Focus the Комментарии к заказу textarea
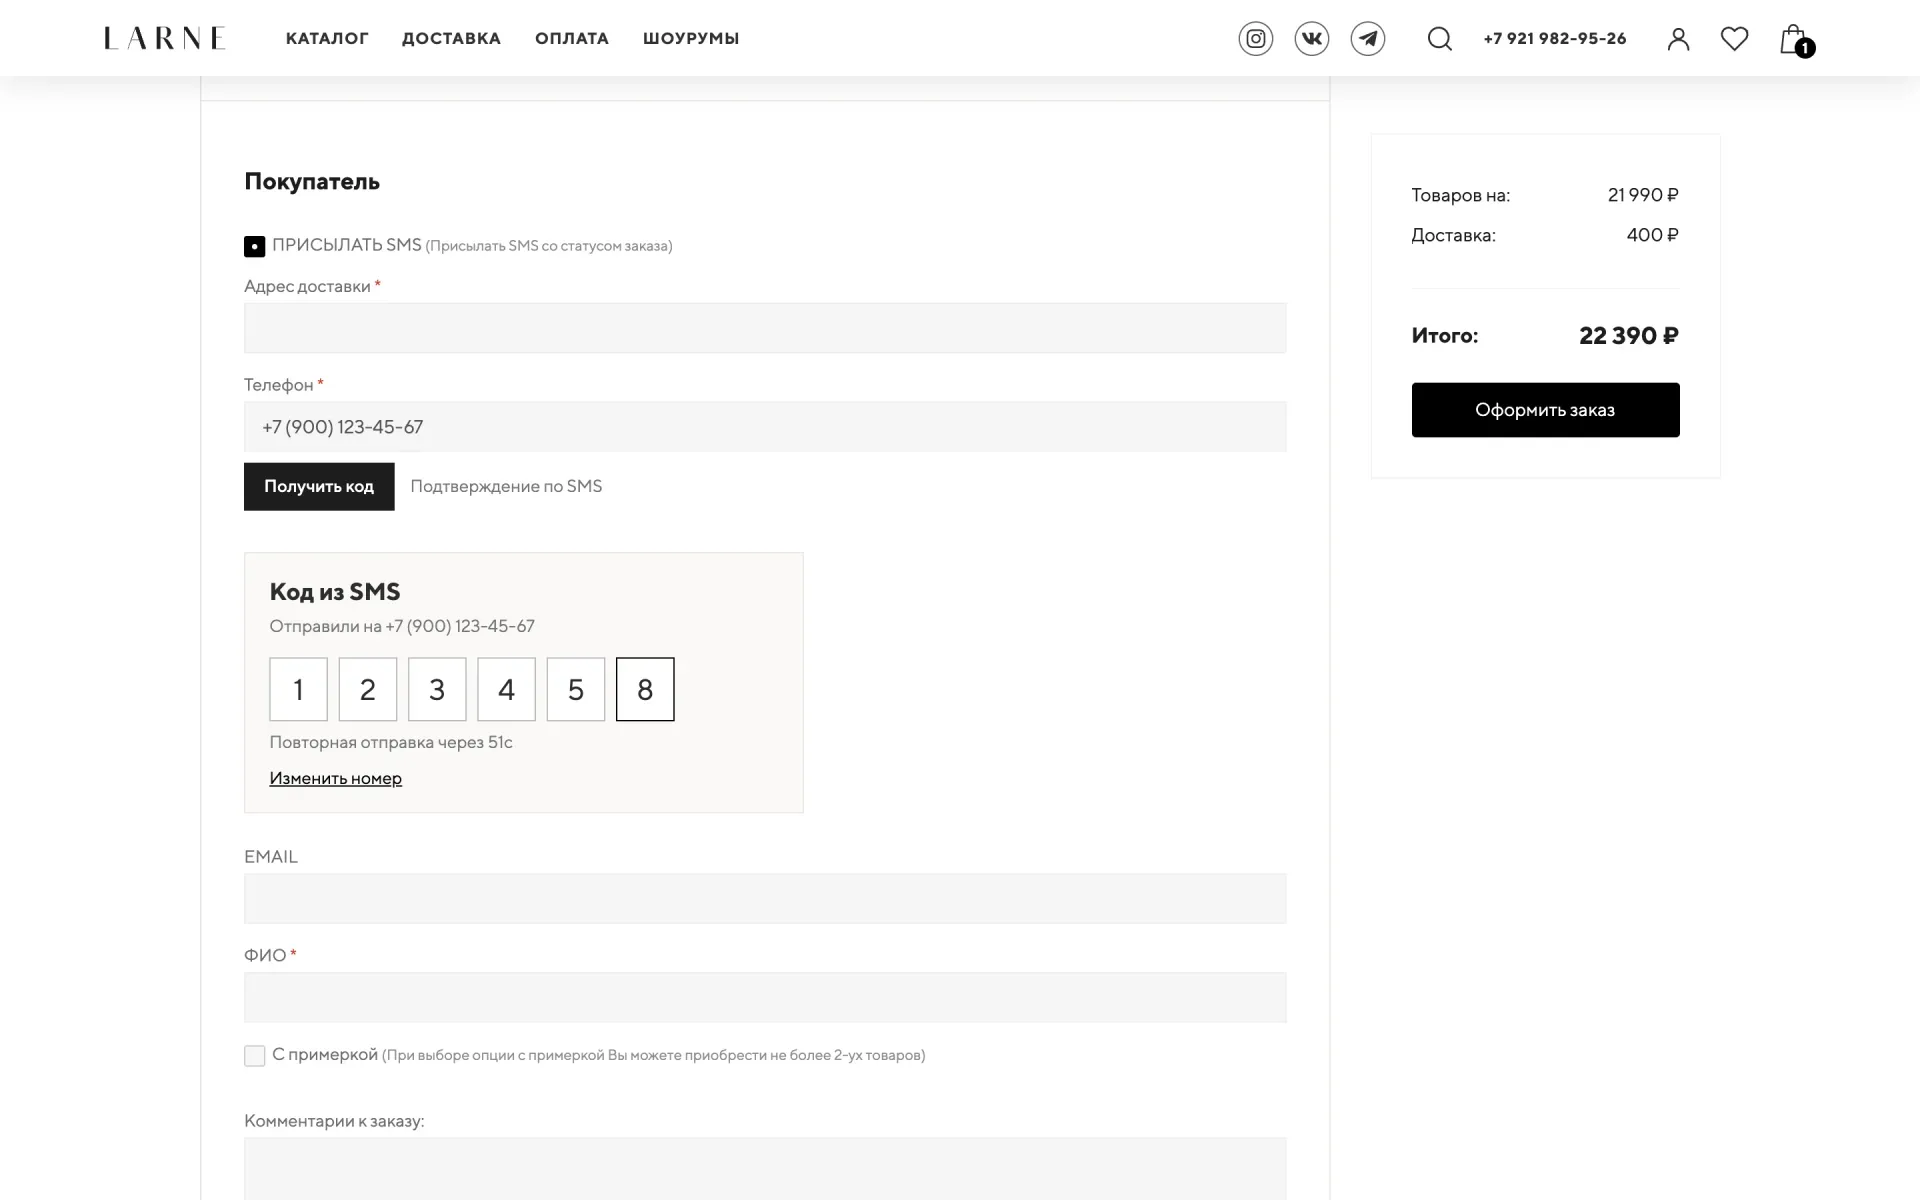The width and height of the screenshot is (1920, 1200). (765, 1169)
